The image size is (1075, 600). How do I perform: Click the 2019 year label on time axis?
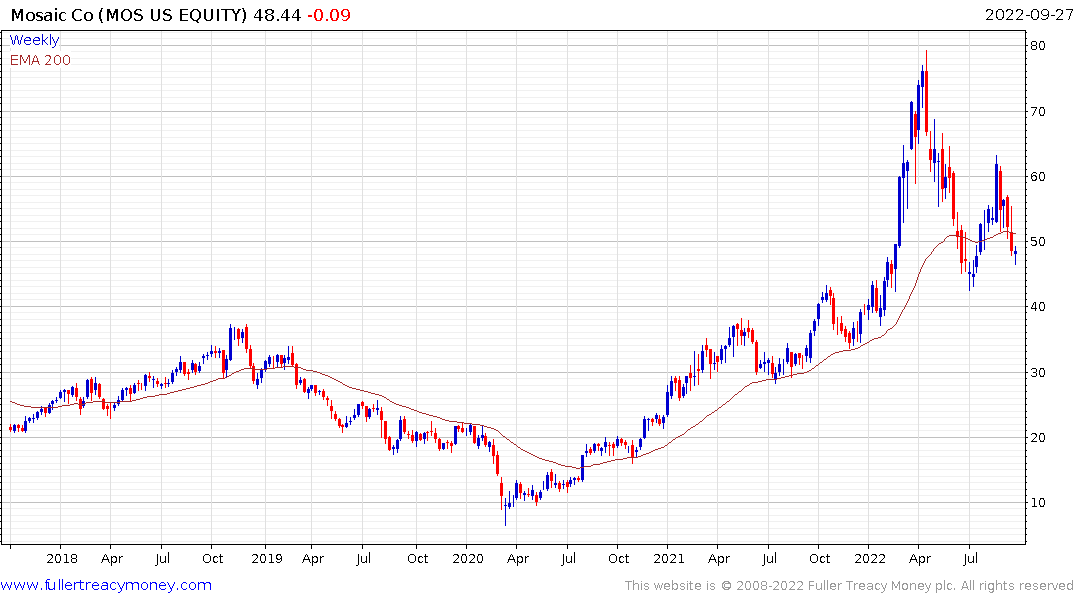[x=267, y=558]
